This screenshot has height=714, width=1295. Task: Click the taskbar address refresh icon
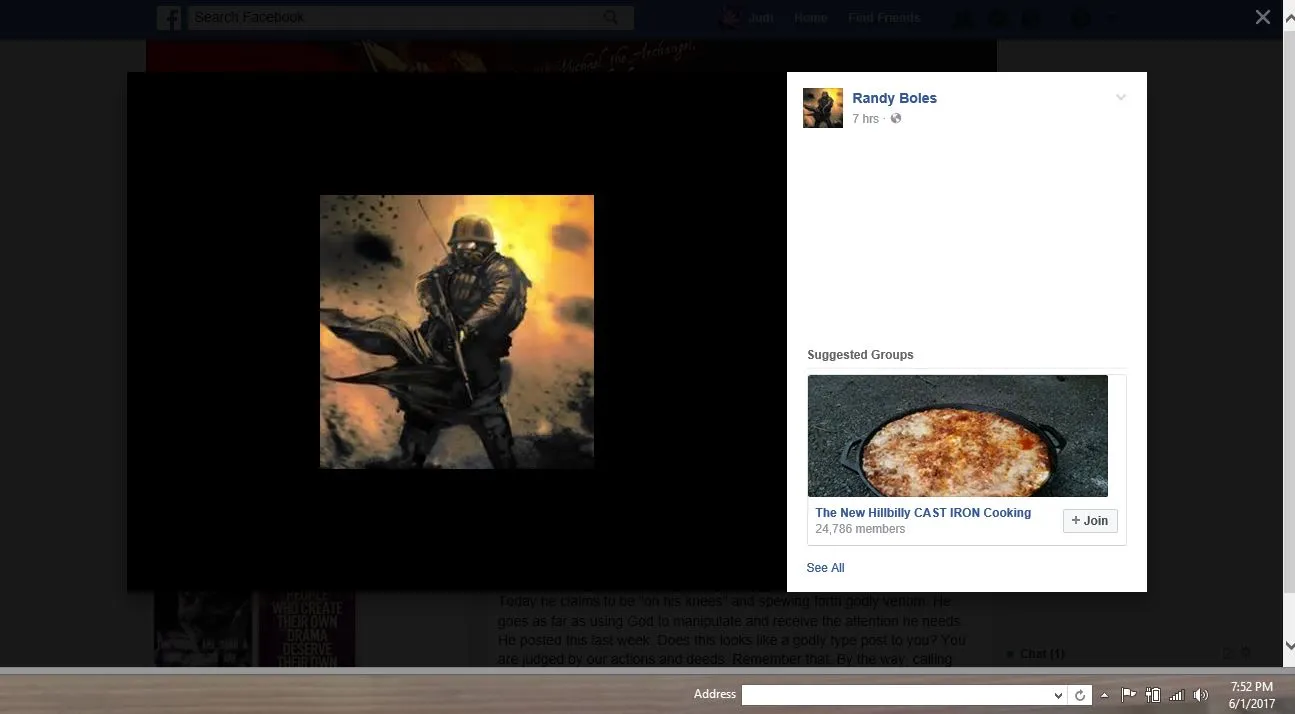point(1080,695)
